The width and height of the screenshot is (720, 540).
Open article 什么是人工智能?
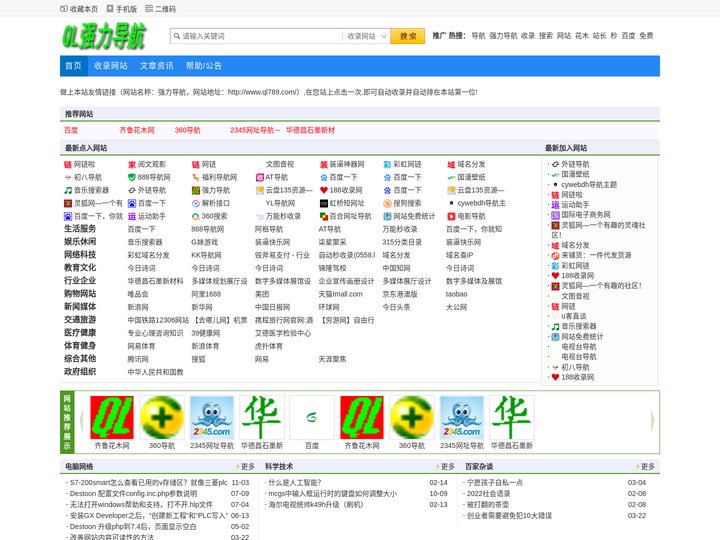[295, 483]
